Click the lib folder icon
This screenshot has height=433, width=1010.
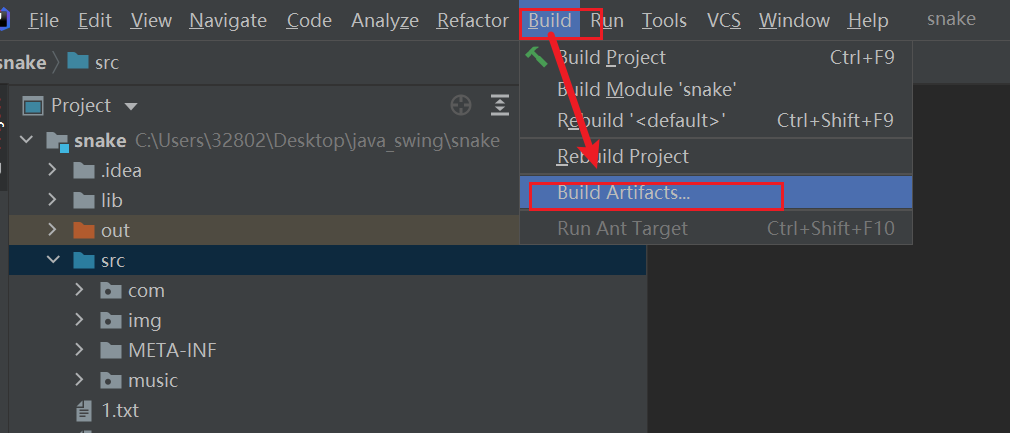84,200
